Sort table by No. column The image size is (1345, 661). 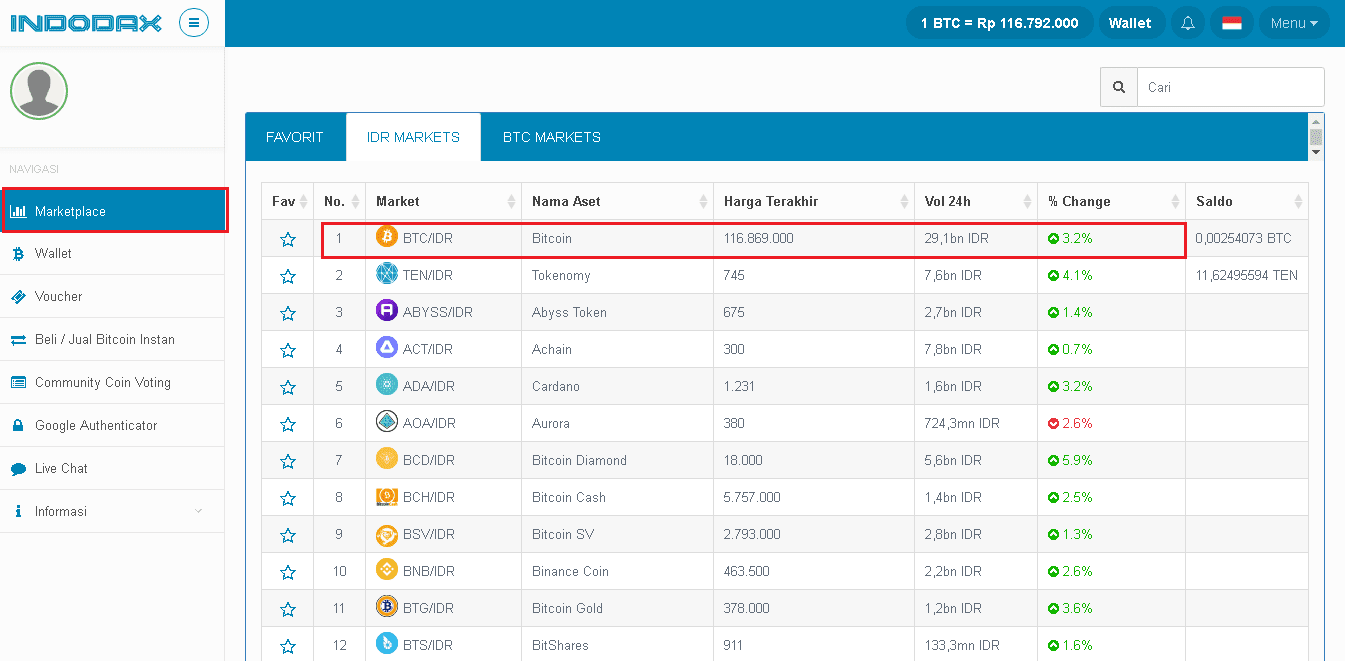tap(339, 201)
